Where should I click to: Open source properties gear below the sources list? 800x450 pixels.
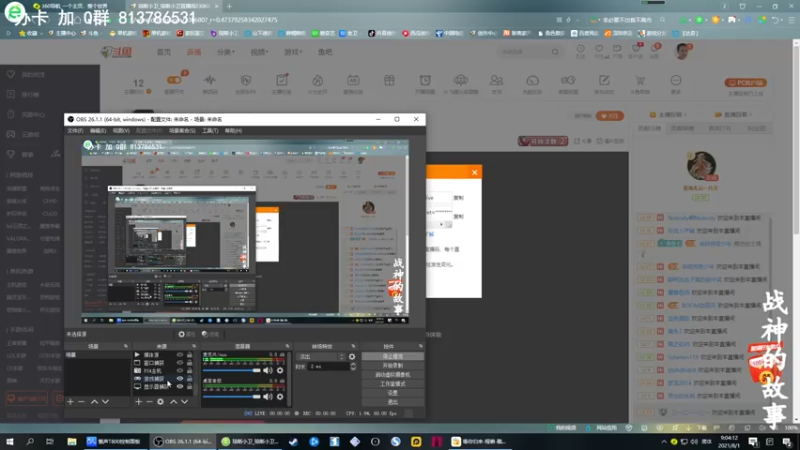(160, 402)
